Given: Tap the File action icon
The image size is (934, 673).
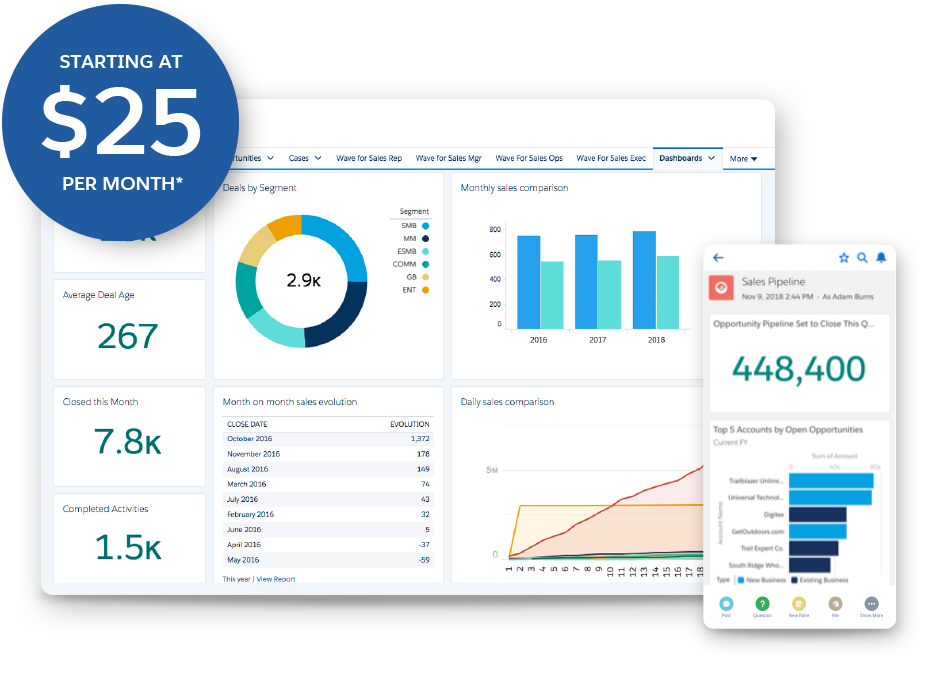Looking at the screenshot, I should 835,604.
